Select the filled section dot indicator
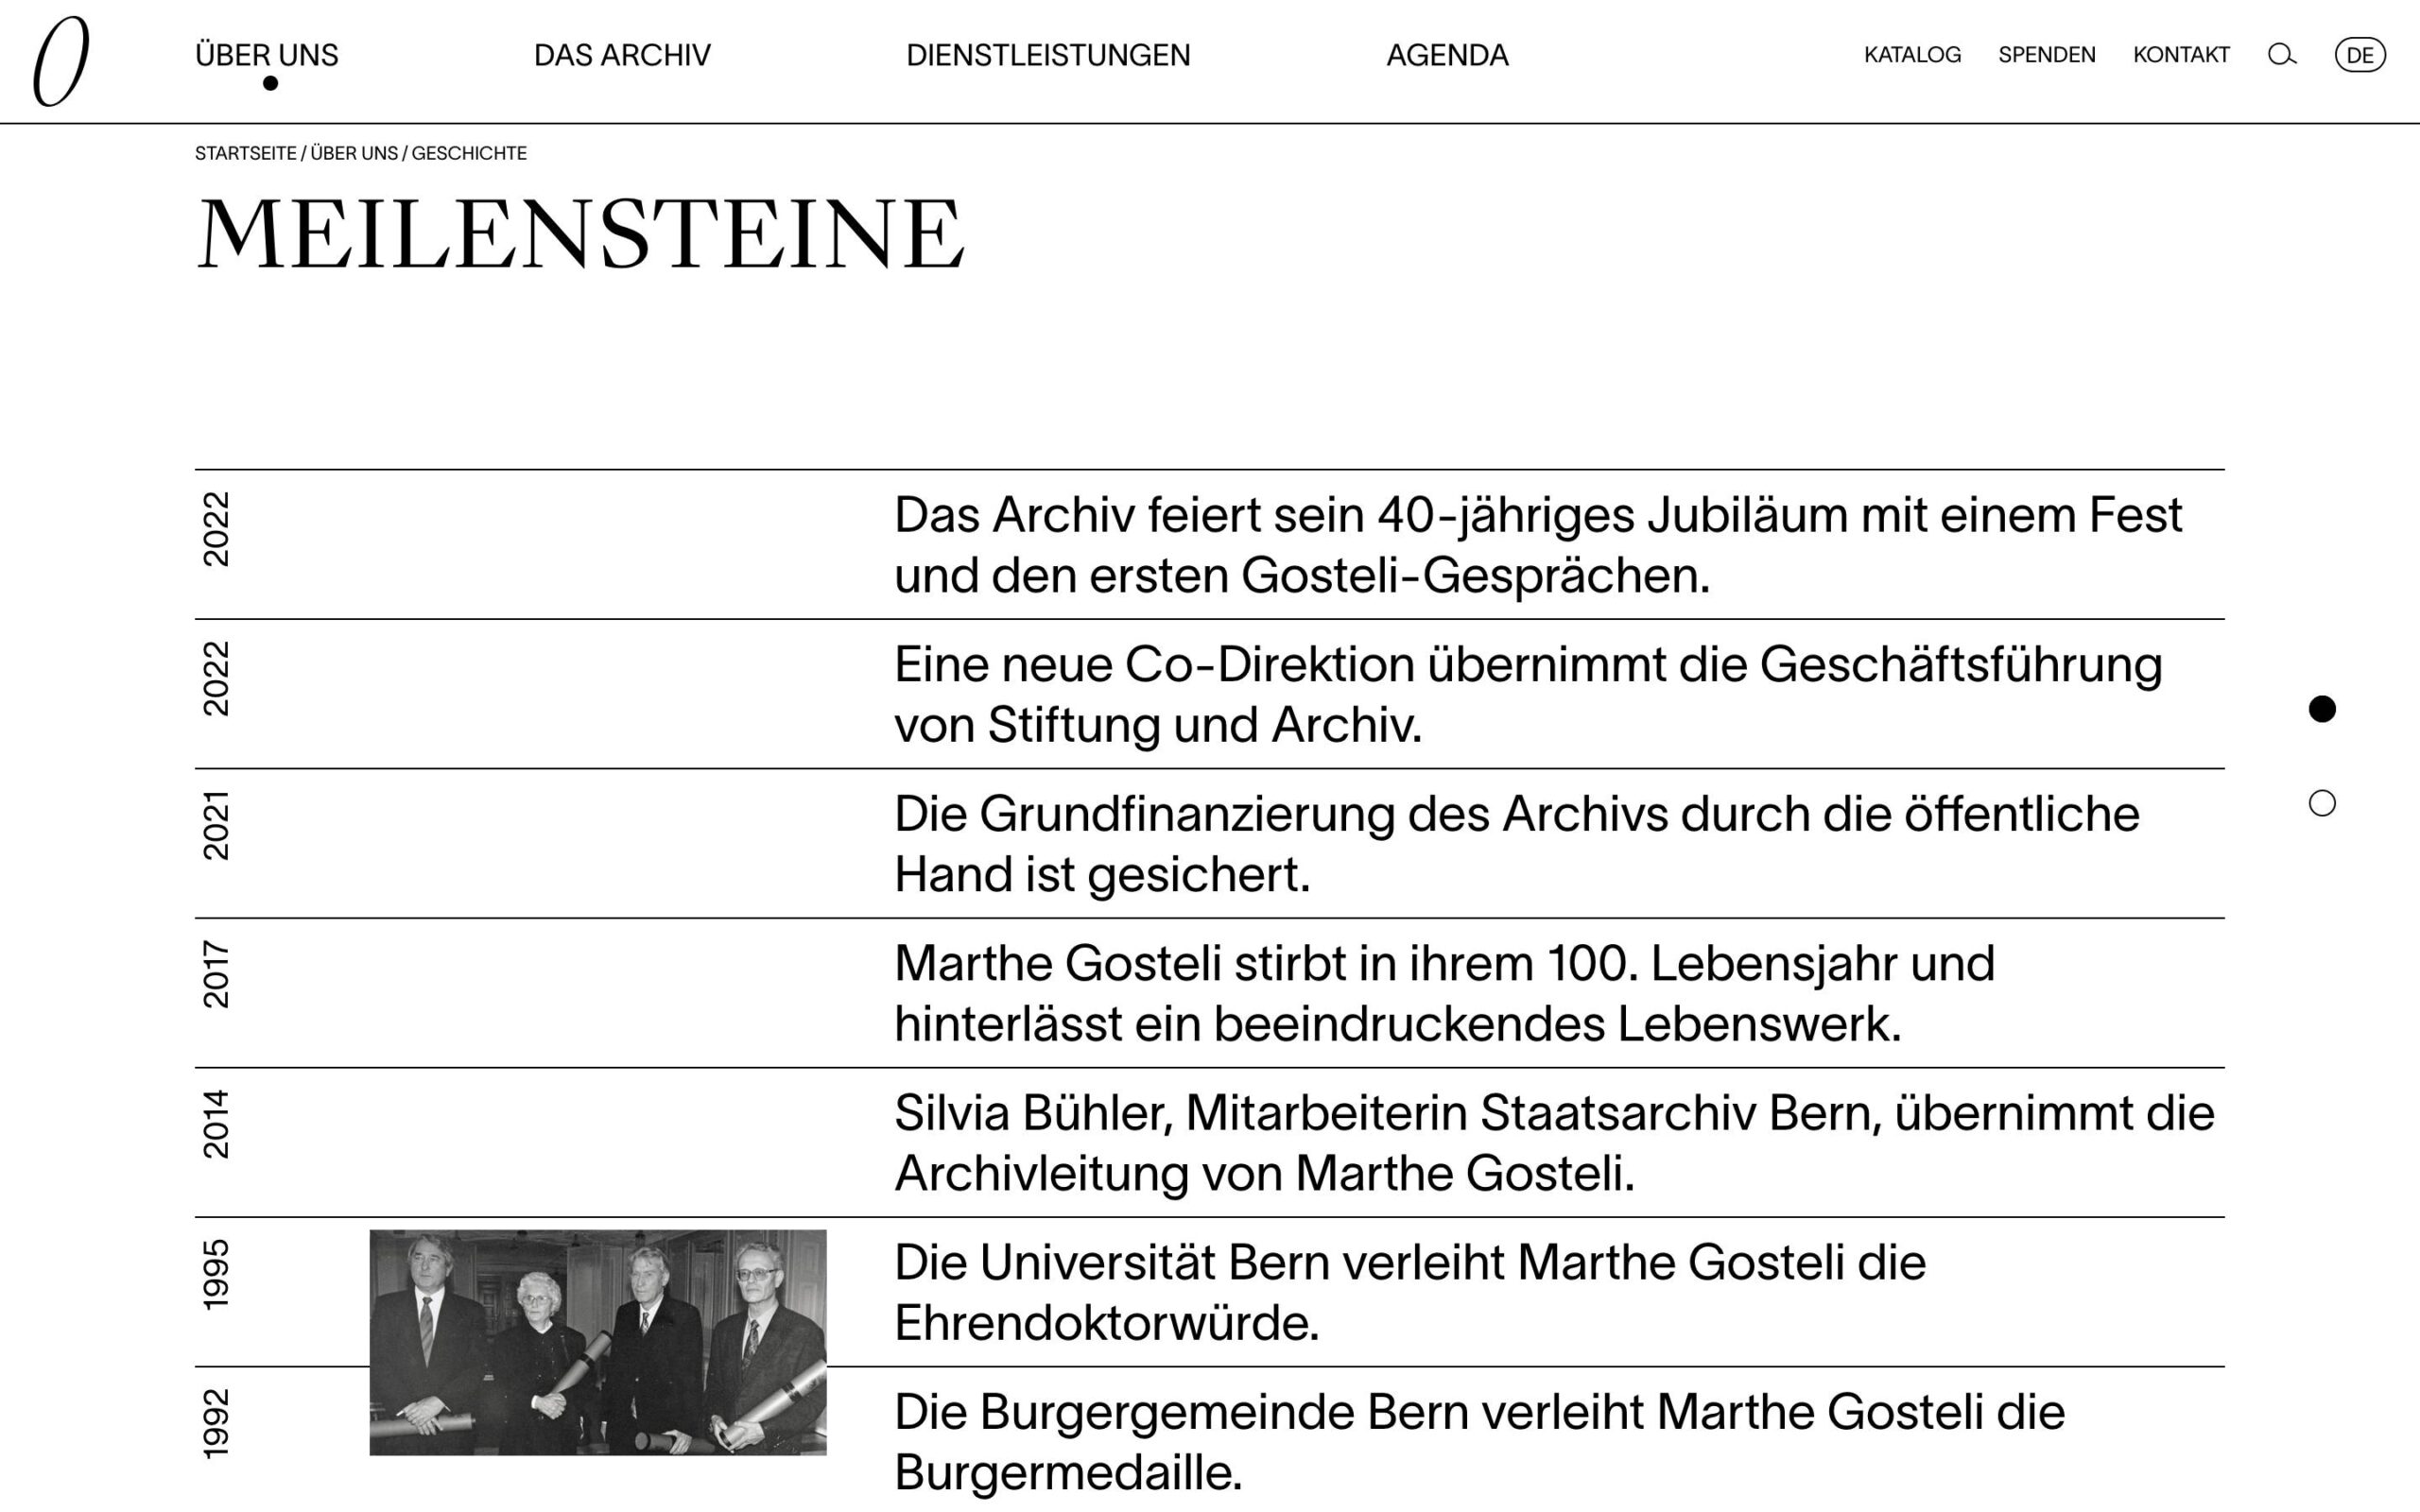The image size is (2420, 1512). click(x=2322, y=709)
